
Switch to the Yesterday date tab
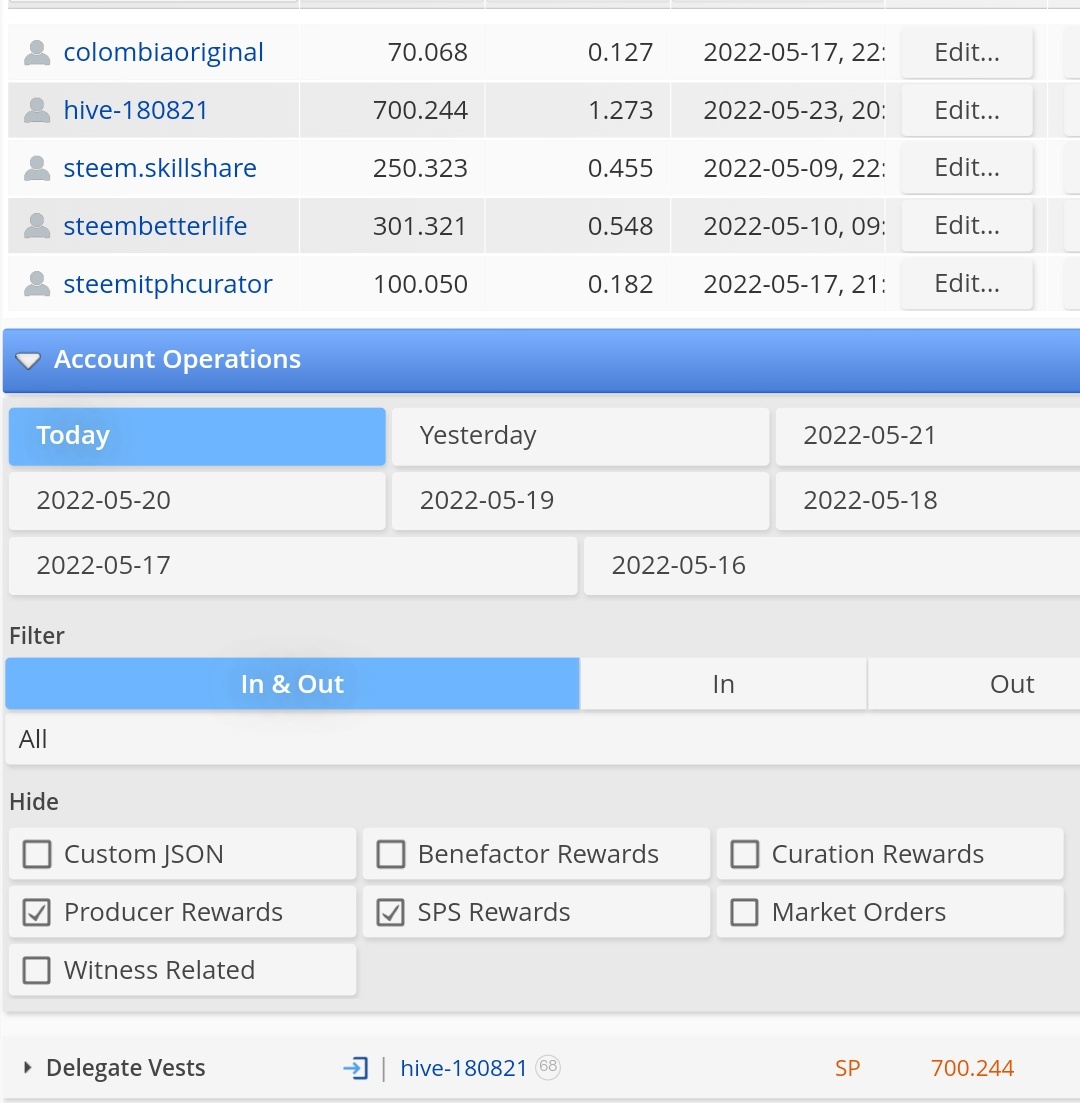(x=580, y=436)
